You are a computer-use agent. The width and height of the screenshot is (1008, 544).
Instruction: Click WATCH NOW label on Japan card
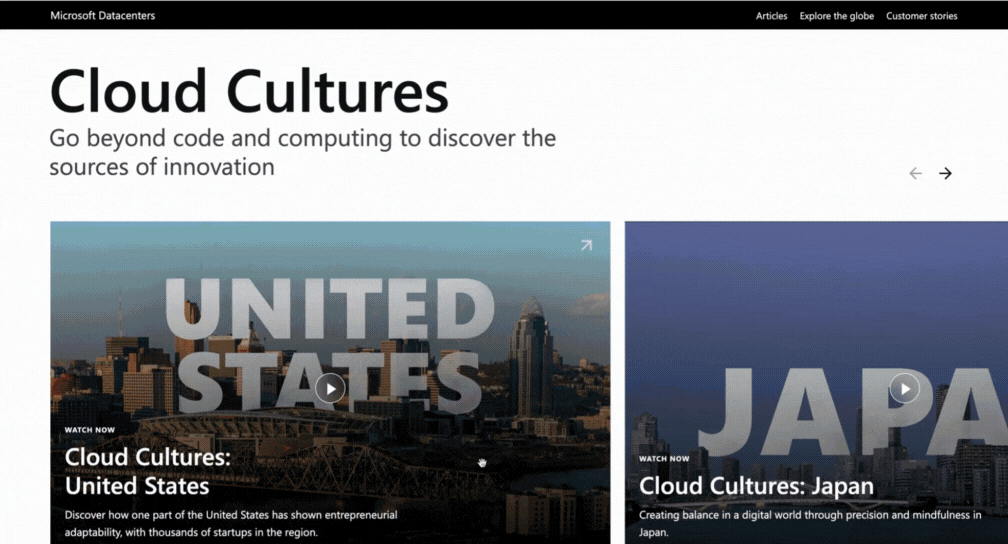pyautogui.click(x=664, y=459)
